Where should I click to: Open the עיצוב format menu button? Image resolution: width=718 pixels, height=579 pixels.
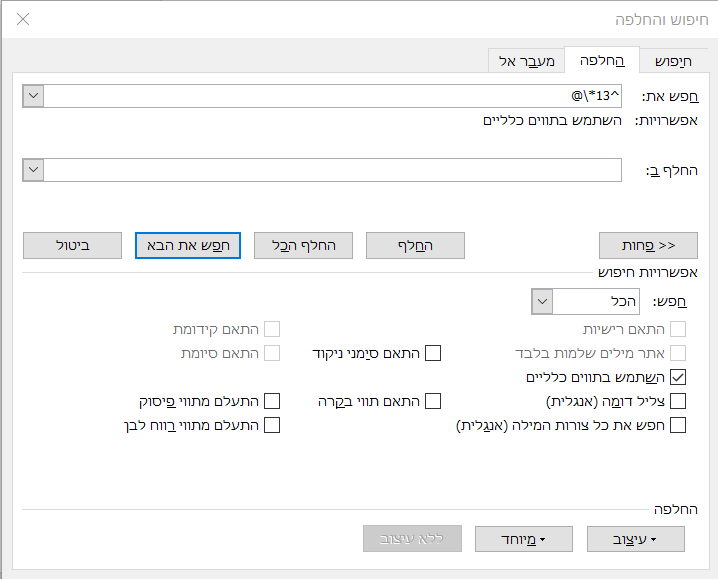pos(636,539)
